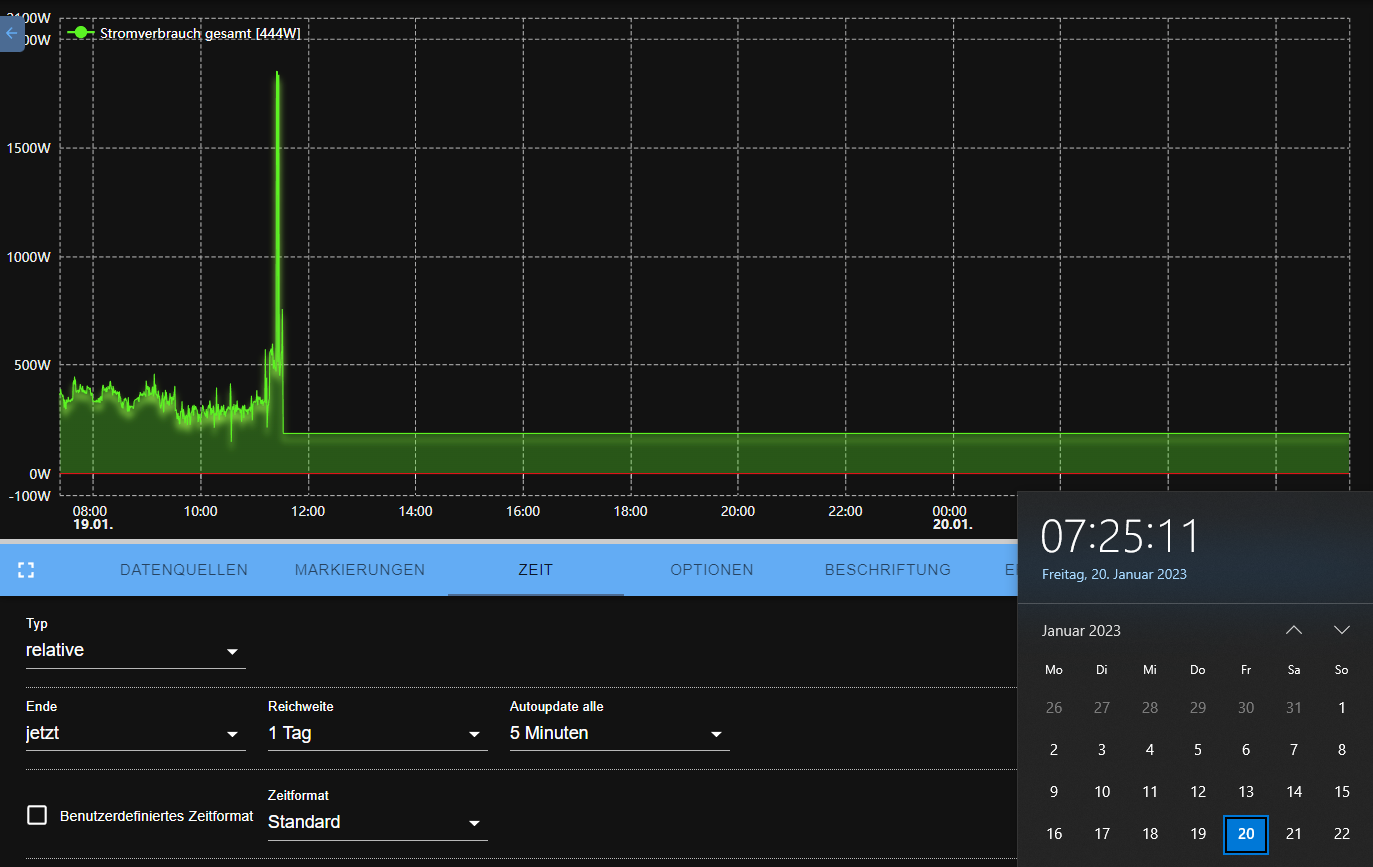Click the 08:00 19.01. axis label
1373x867 pixels.
pos(92,518)
